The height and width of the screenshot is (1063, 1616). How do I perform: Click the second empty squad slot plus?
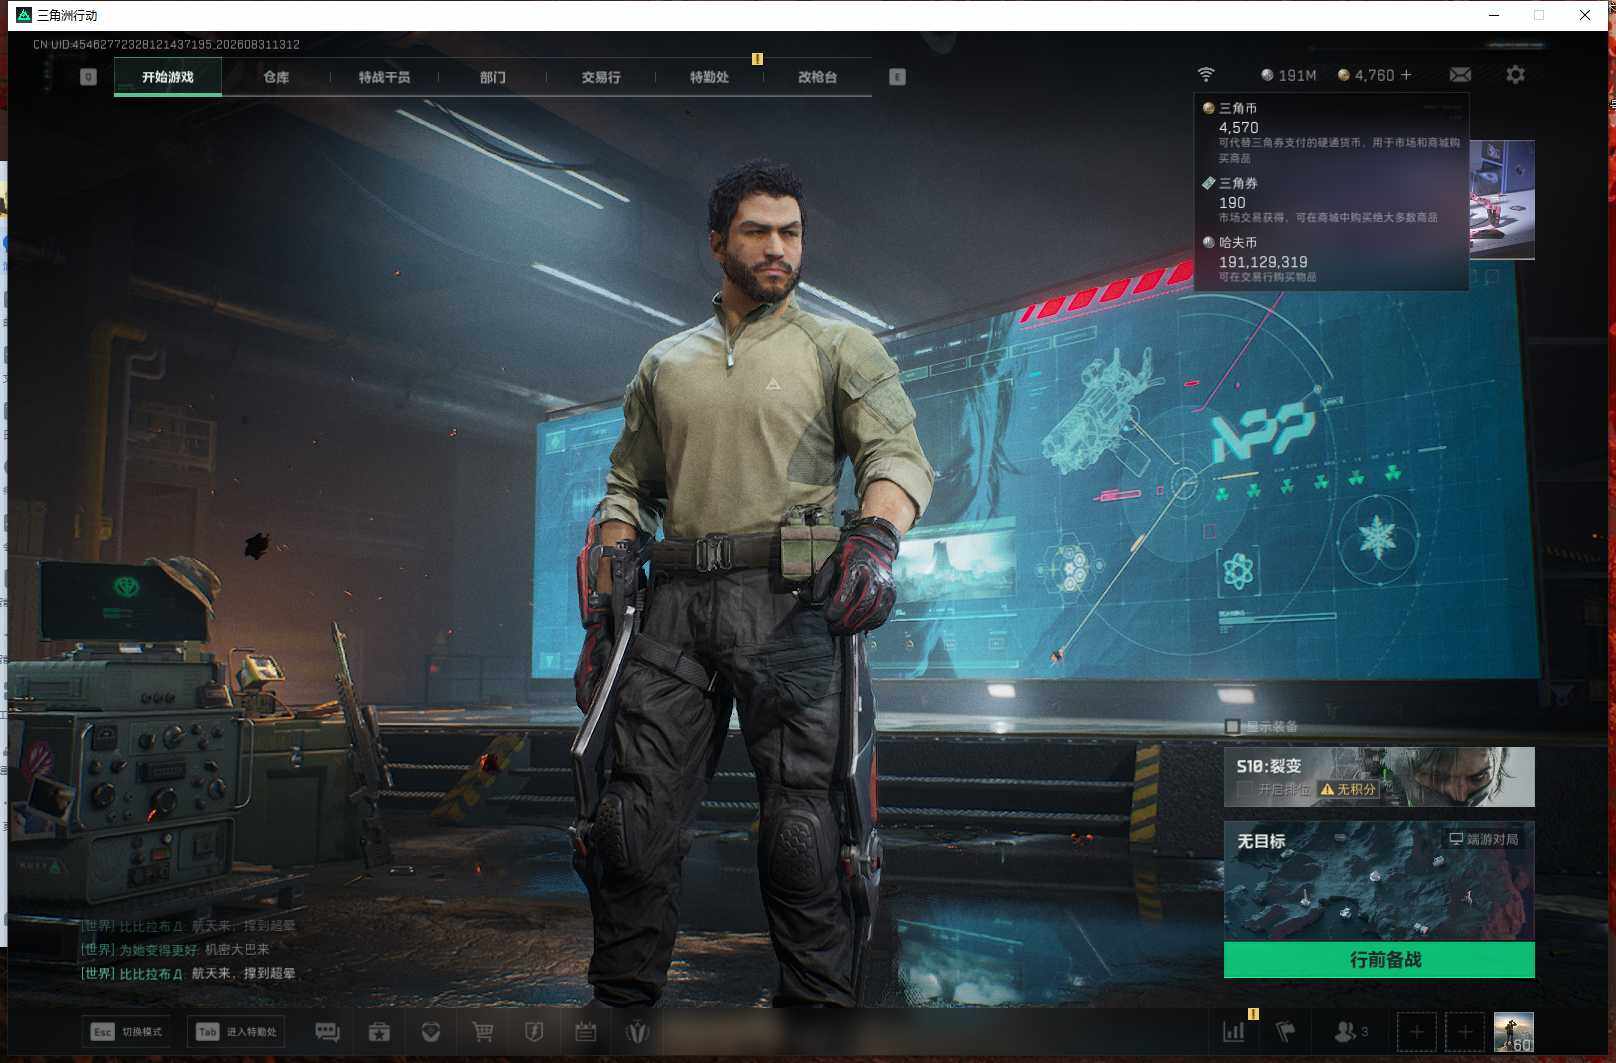[1465, 1032]
